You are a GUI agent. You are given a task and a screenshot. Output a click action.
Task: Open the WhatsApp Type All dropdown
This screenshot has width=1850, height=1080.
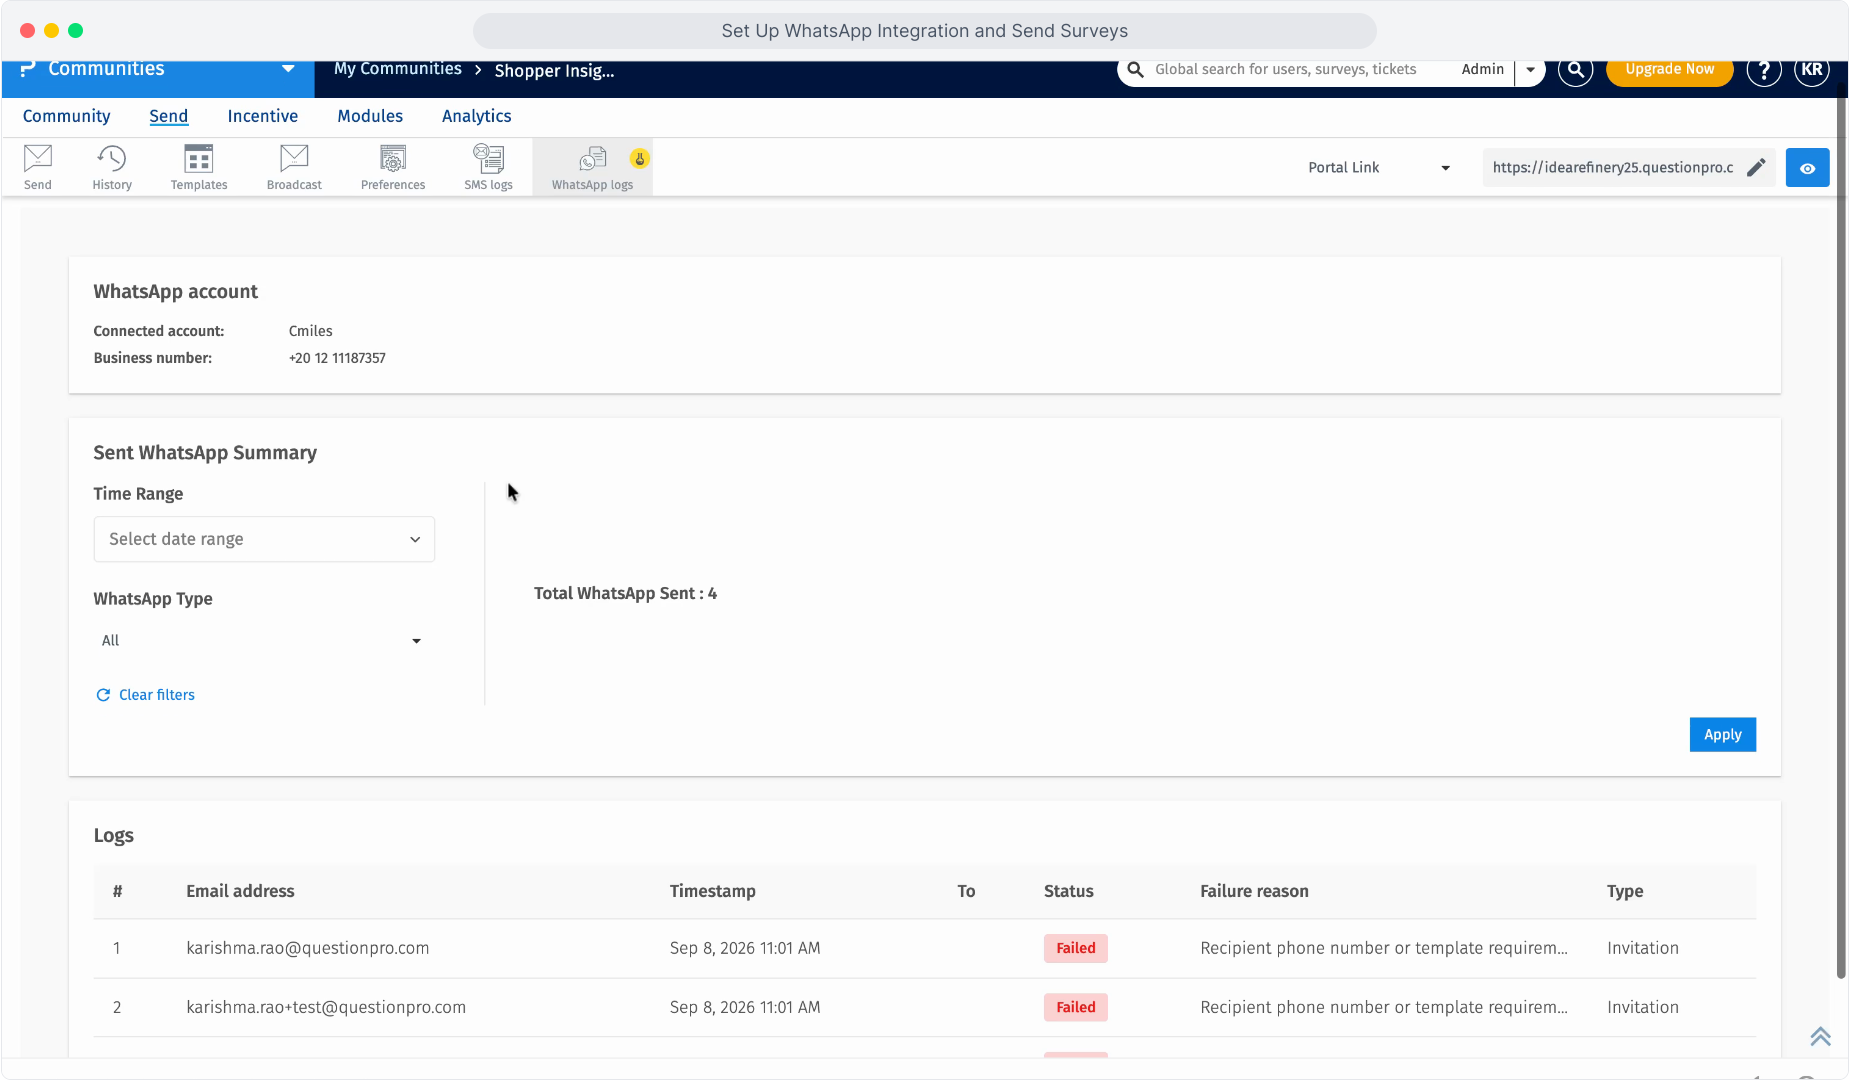(x=264, y=641)
